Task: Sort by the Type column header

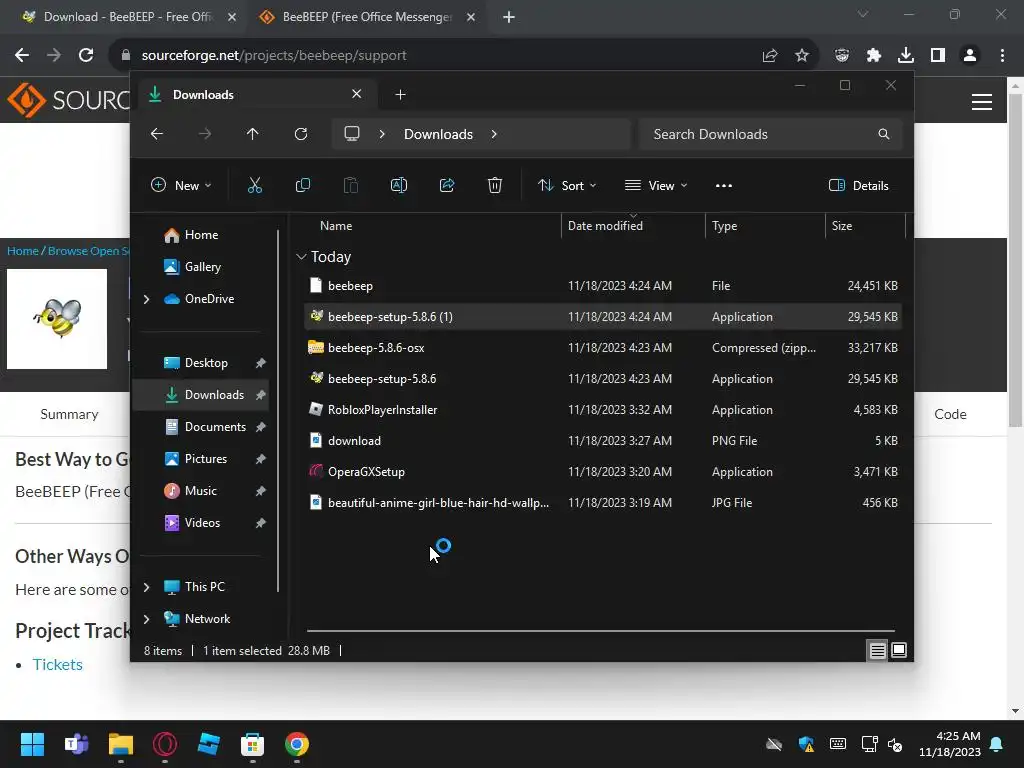Action: (x=724, y=225)
